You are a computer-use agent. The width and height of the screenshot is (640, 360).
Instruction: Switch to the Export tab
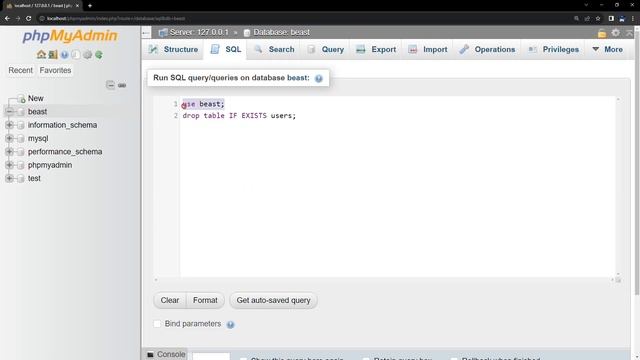pos(376,49)
